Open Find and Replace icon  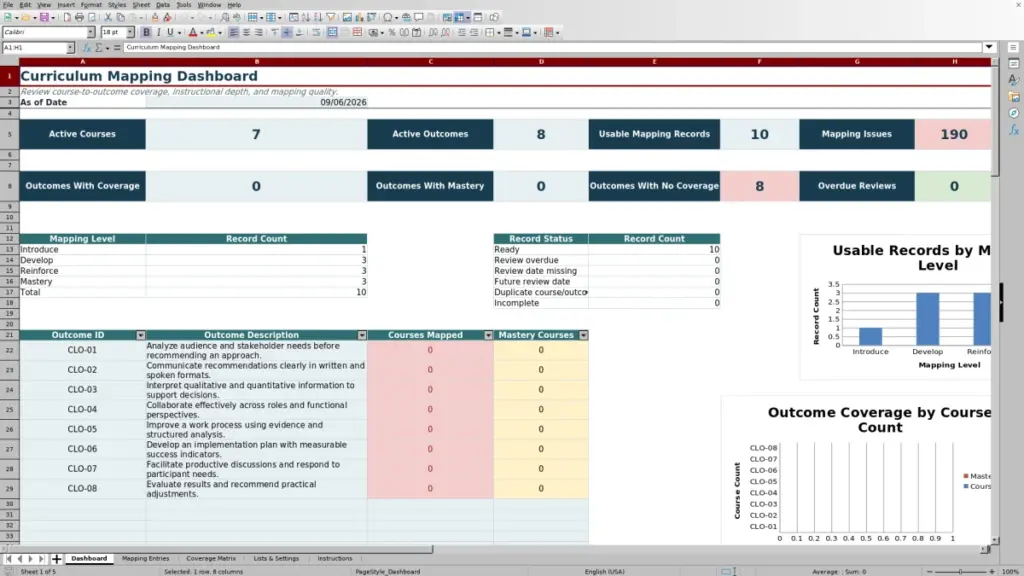pos(225,18)
